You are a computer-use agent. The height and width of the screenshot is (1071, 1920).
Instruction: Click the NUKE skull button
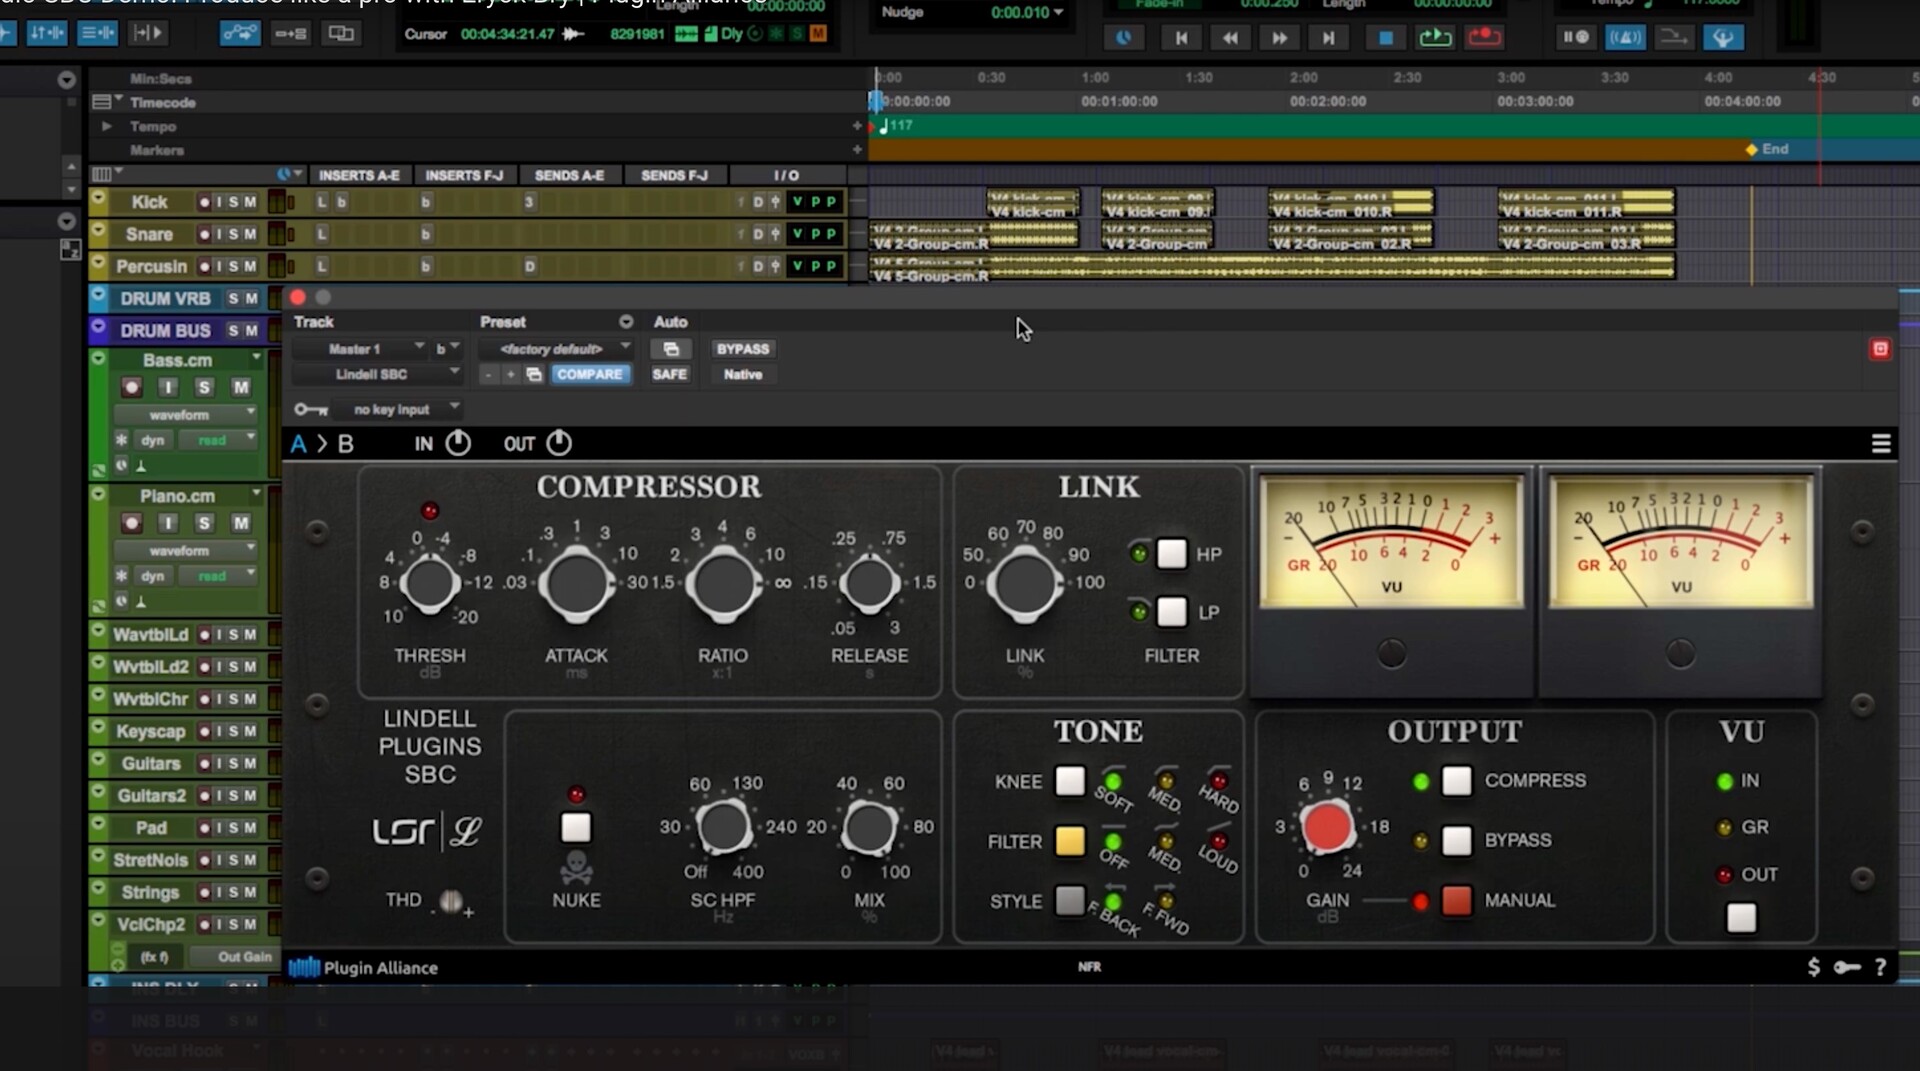(576, 827)
